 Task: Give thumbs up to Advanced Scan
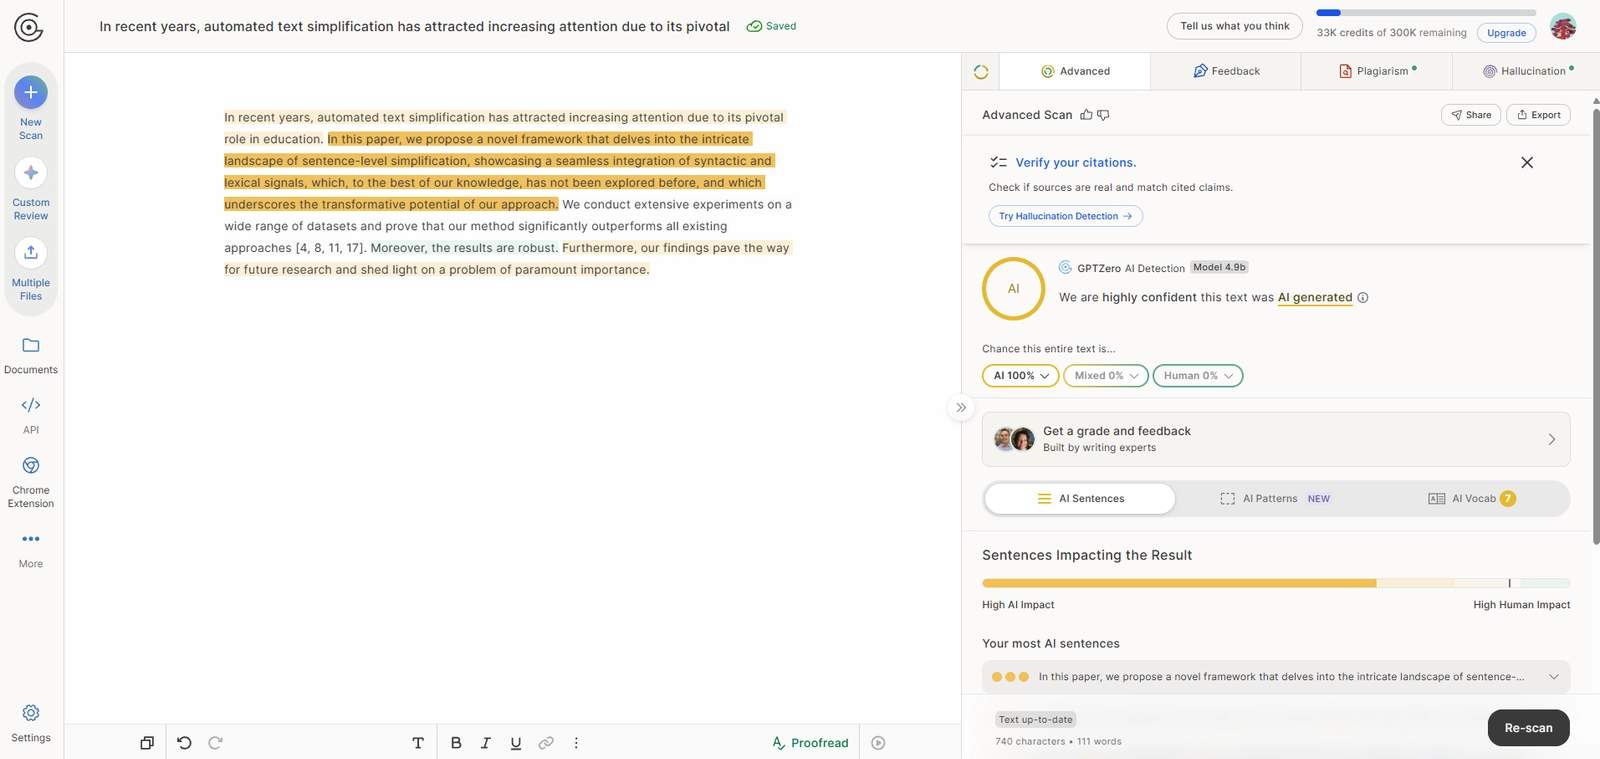tap(1086, 115)
